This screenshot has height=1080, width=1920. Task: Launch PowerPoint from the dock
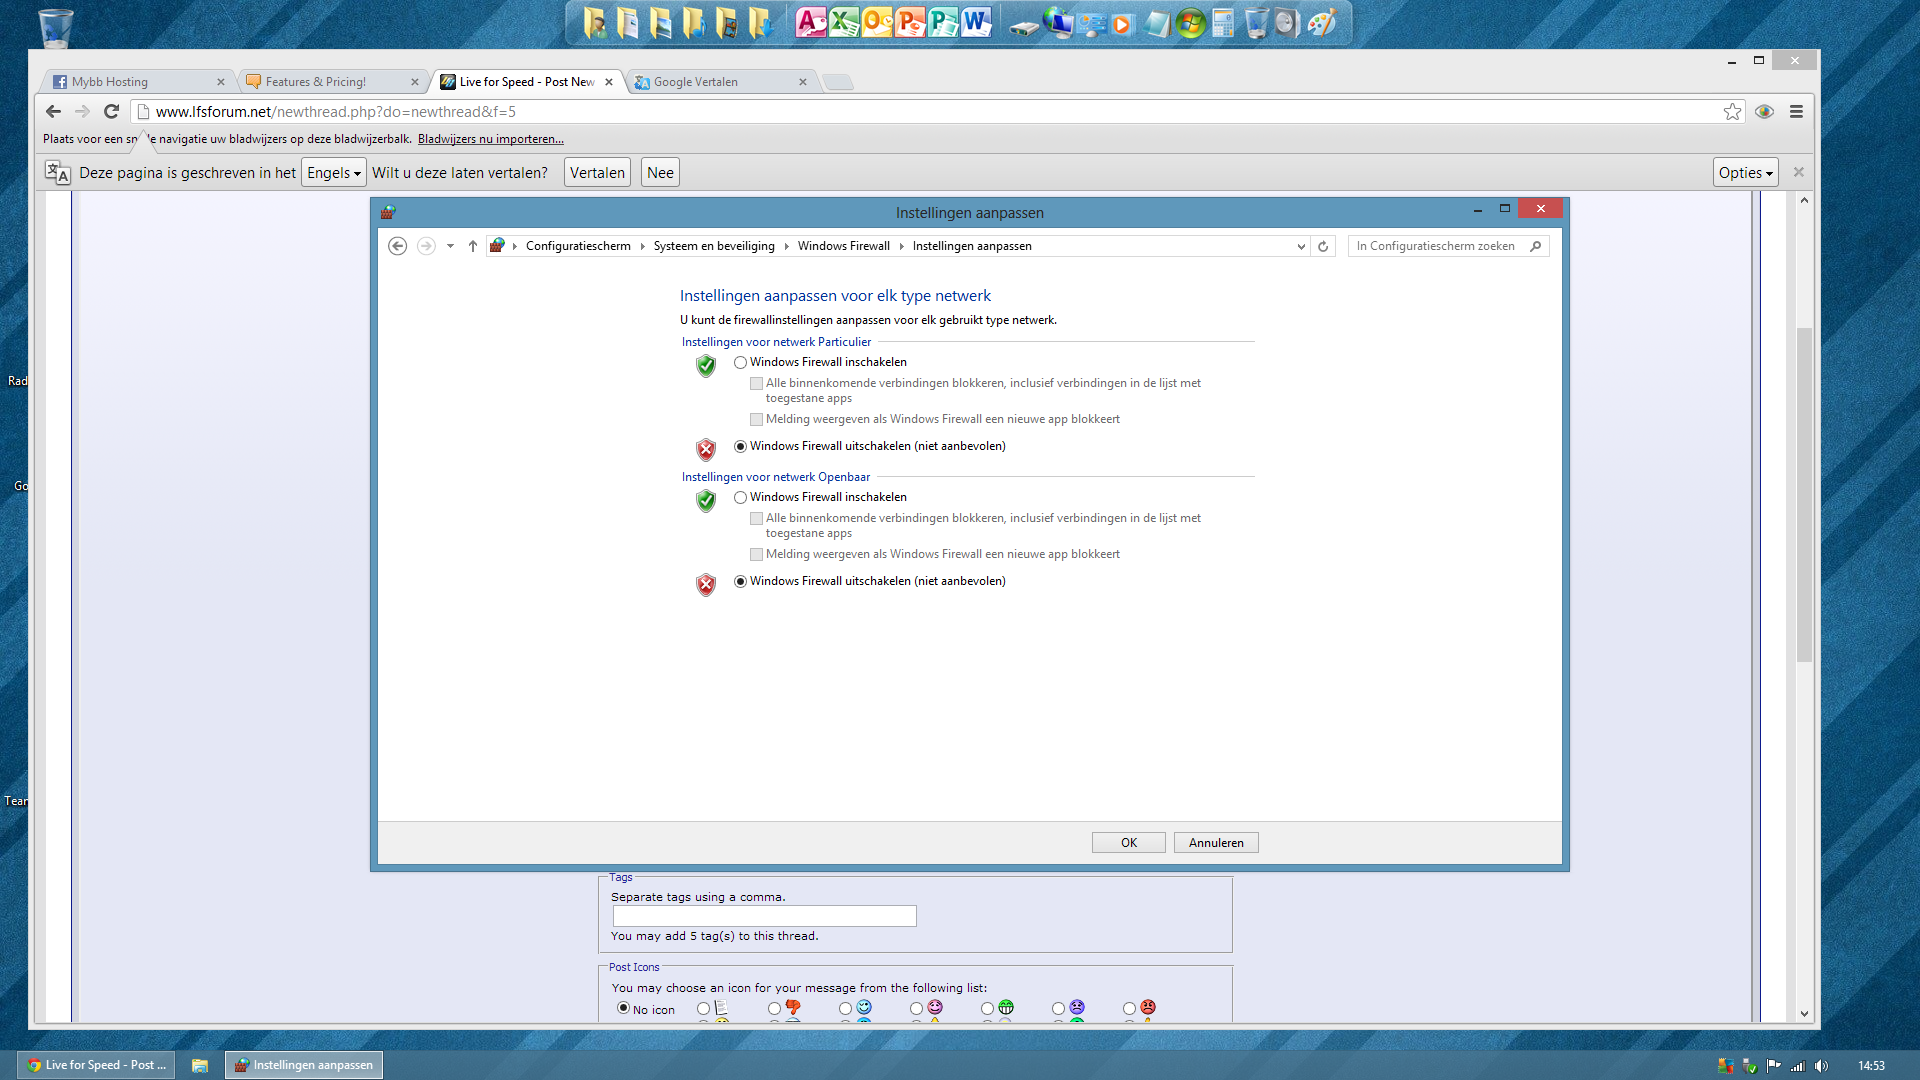pyautogui.click(x=909, y=22)
